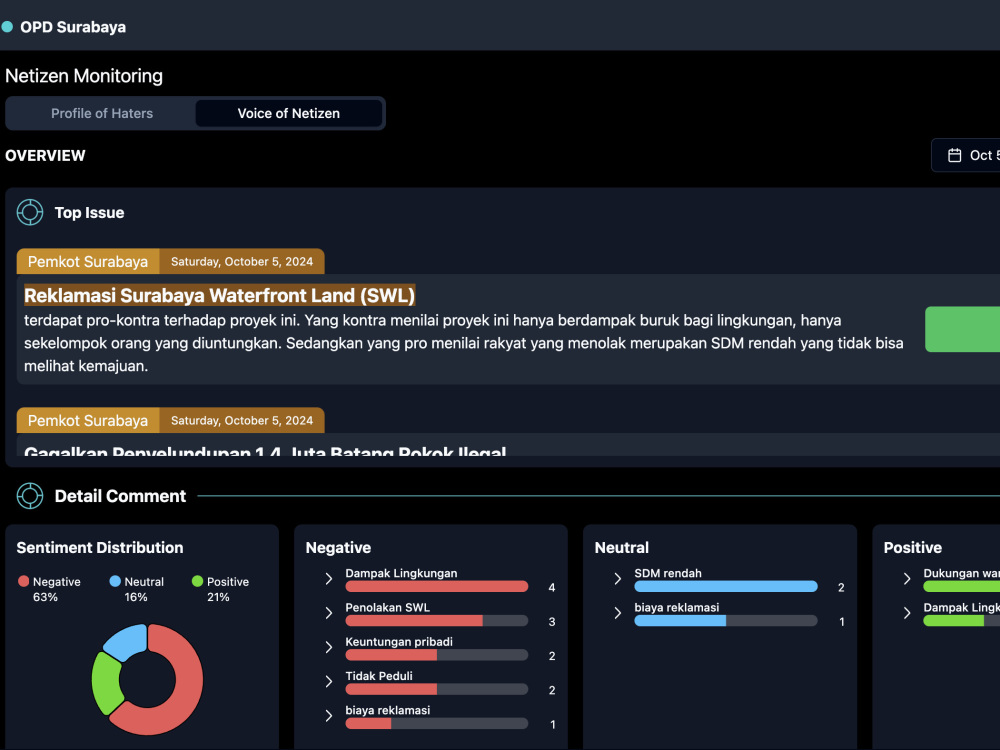Expand the Tidak Peduli row
Image resolution: width=1000 pixels, height=750 pixels.
click(x=328, y=682)
